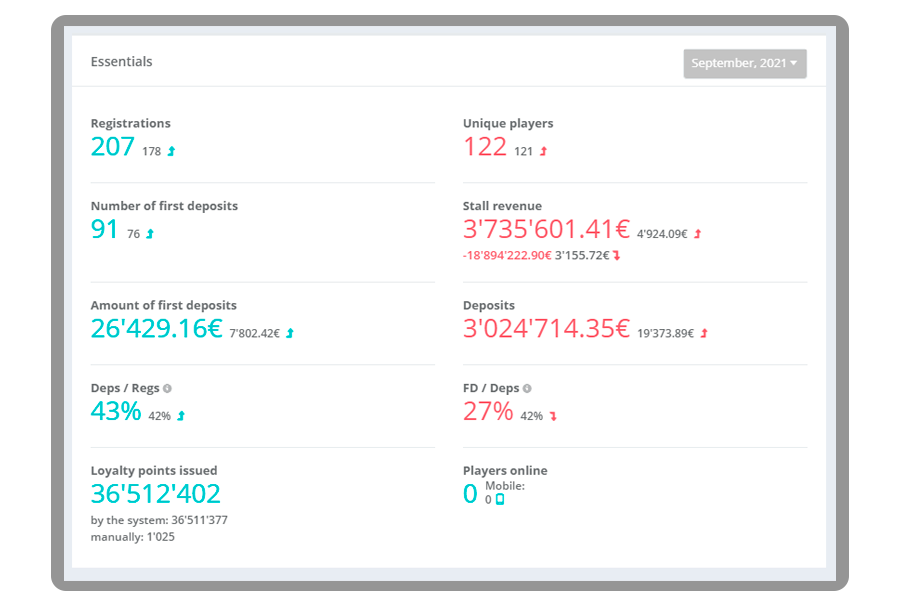Click the upward arrow next to Stall revenue
Viewport: 900px width, 600px height.
click(696, 233)
